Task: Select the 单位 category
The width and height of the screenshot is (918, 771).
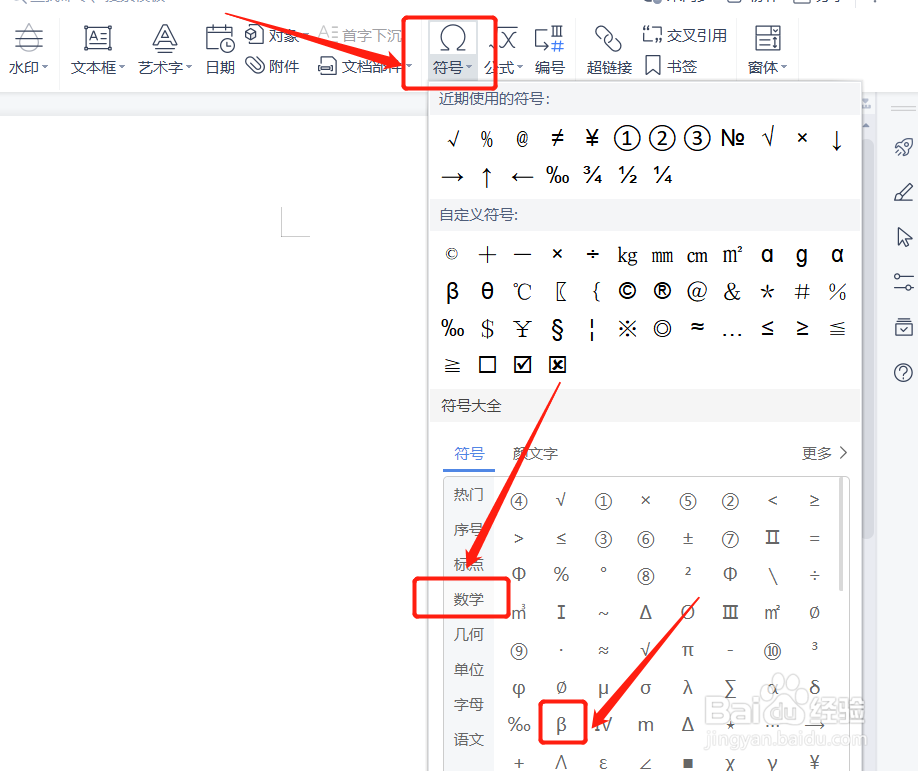Action: tap(468, 670)
